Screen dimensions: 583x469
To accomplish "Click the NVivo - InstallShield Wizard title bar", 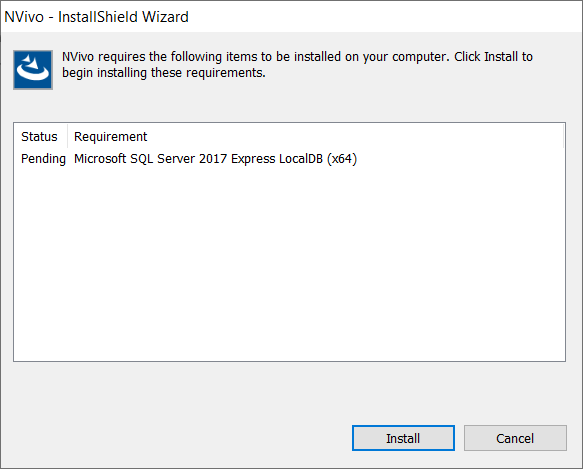I will (x=292, y=17).
